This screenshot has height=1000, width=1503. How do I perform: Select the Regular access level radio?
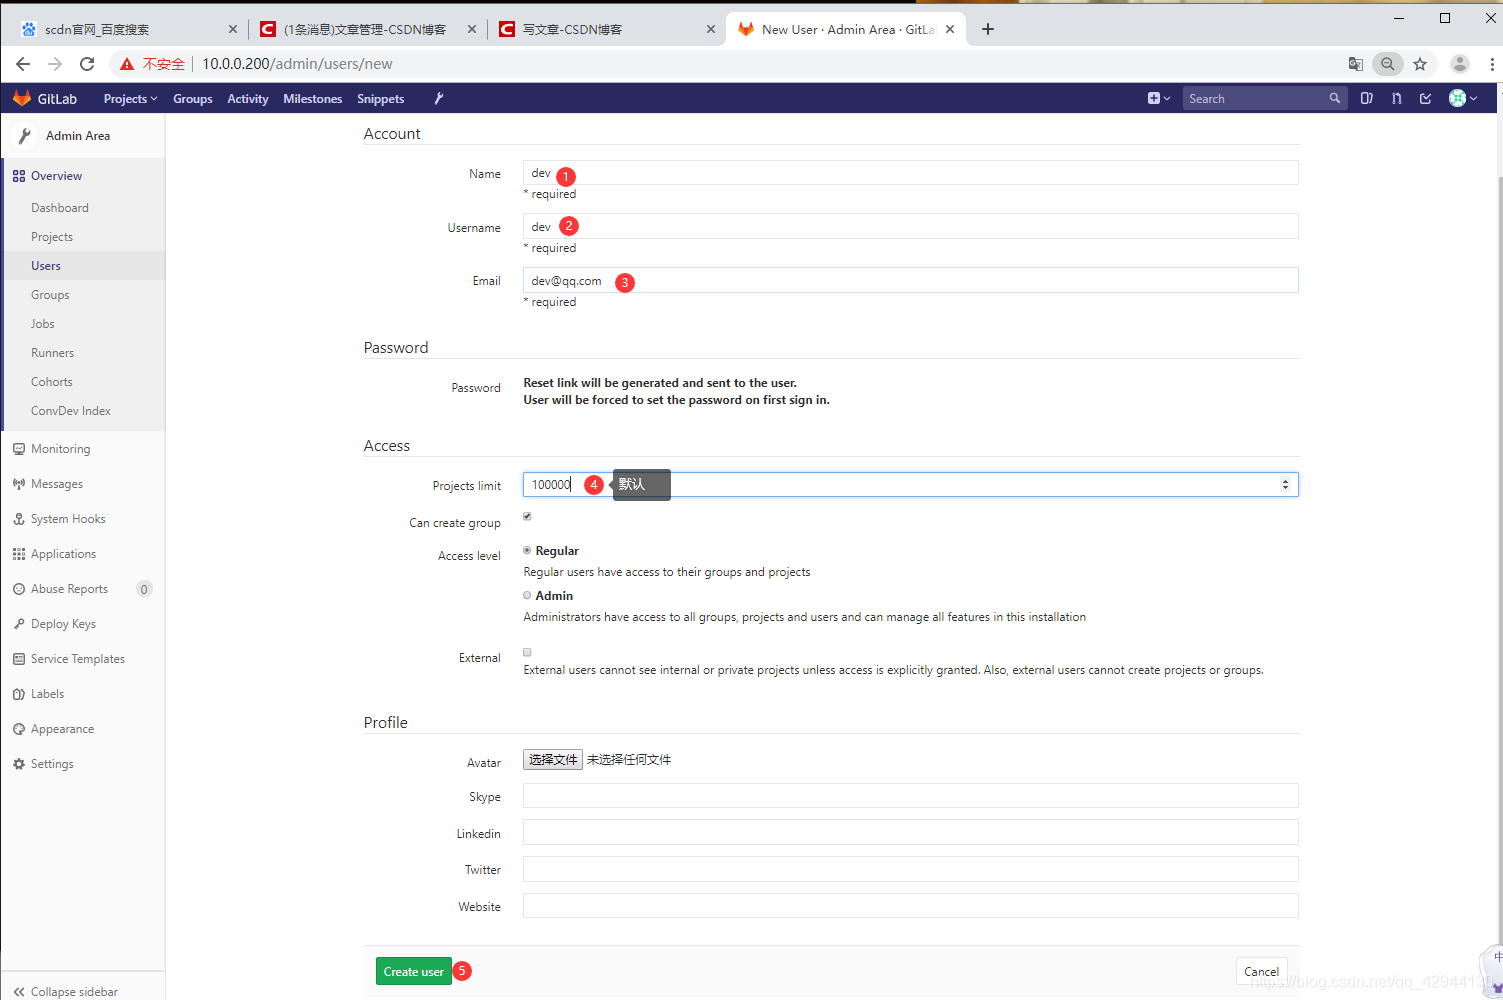click(x=527, y=550)
